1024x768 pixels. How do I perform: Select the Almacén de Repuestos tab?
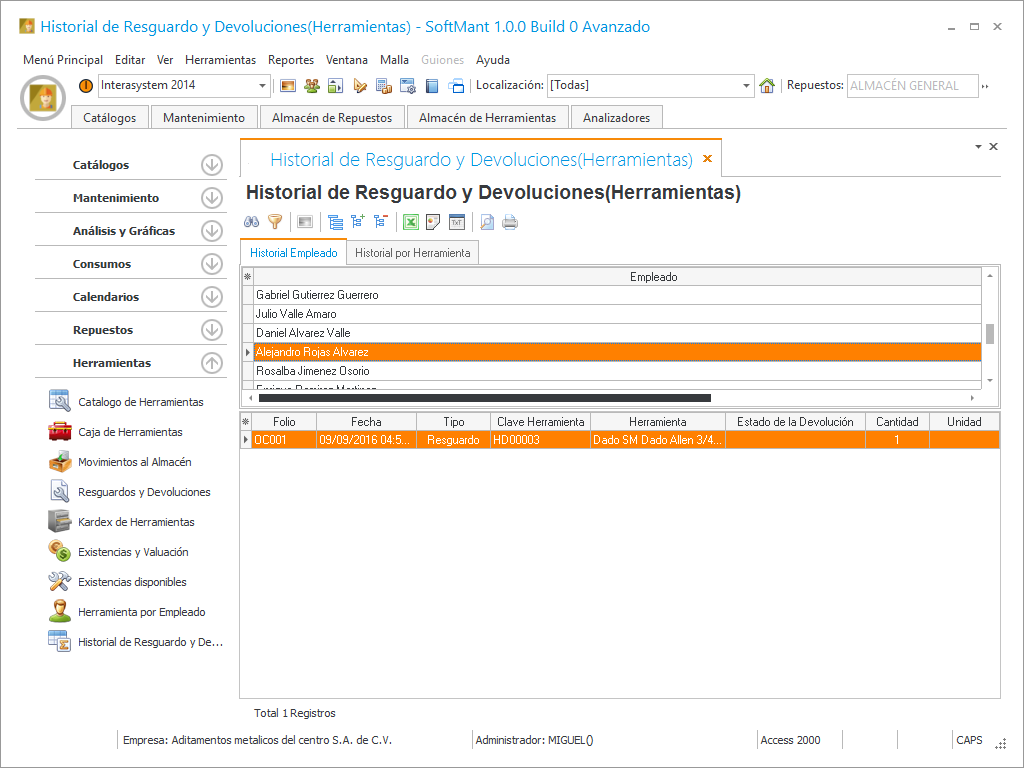click(333, 118)
